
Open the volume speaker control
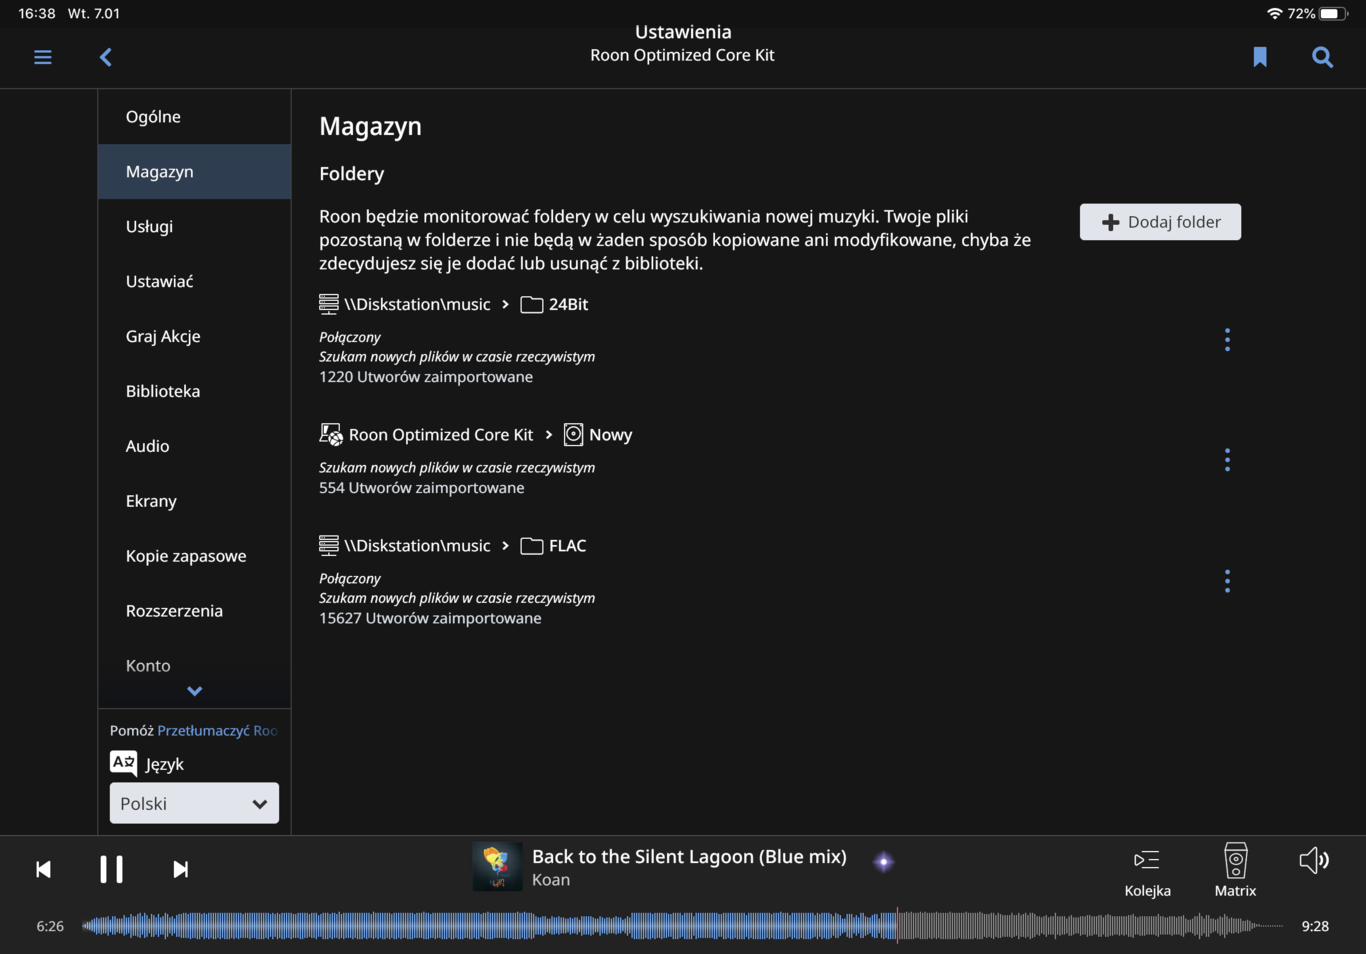click(1314, 860)
